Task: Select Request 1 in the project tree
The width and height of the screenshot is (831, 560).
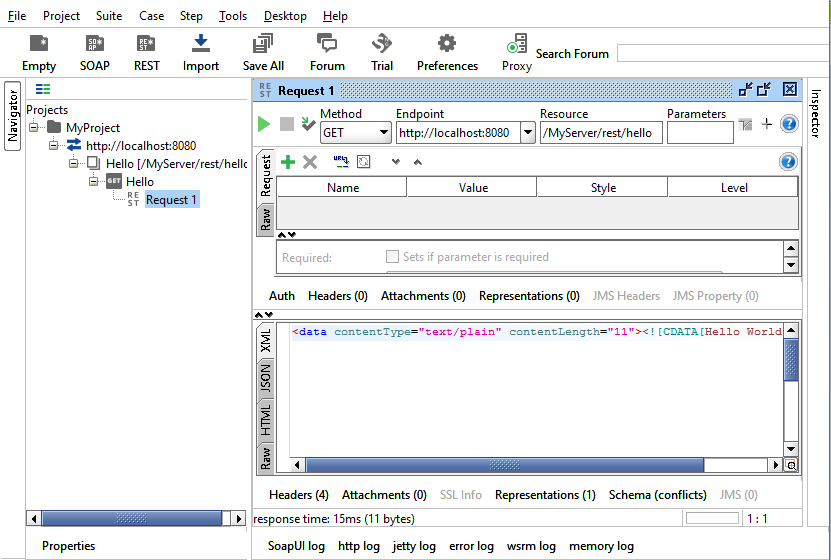Action: pos(171,200)
